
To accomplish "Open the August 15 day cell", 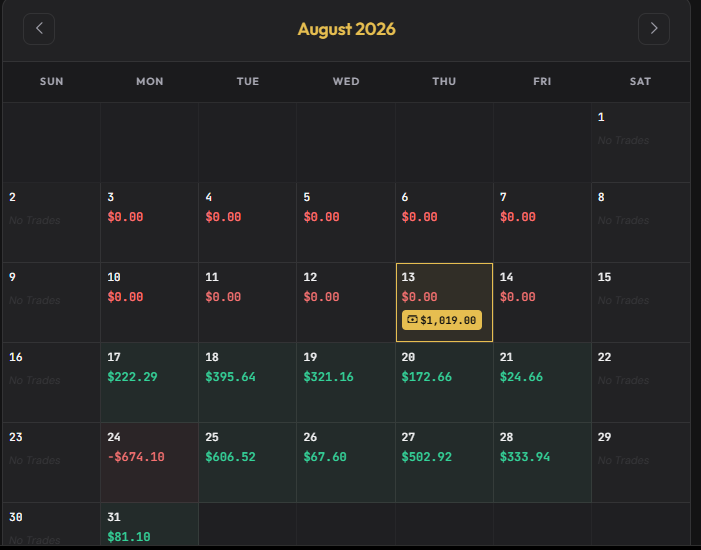I will tap(641, 303).
